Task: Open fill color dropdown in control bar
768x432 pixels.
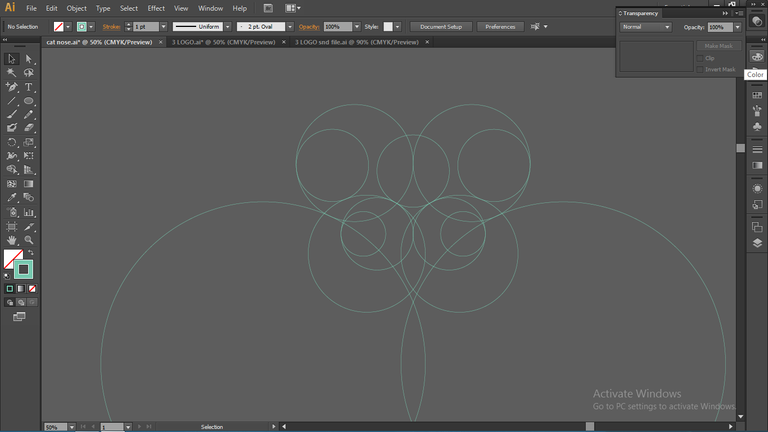Action: click(x=68, y=27)
